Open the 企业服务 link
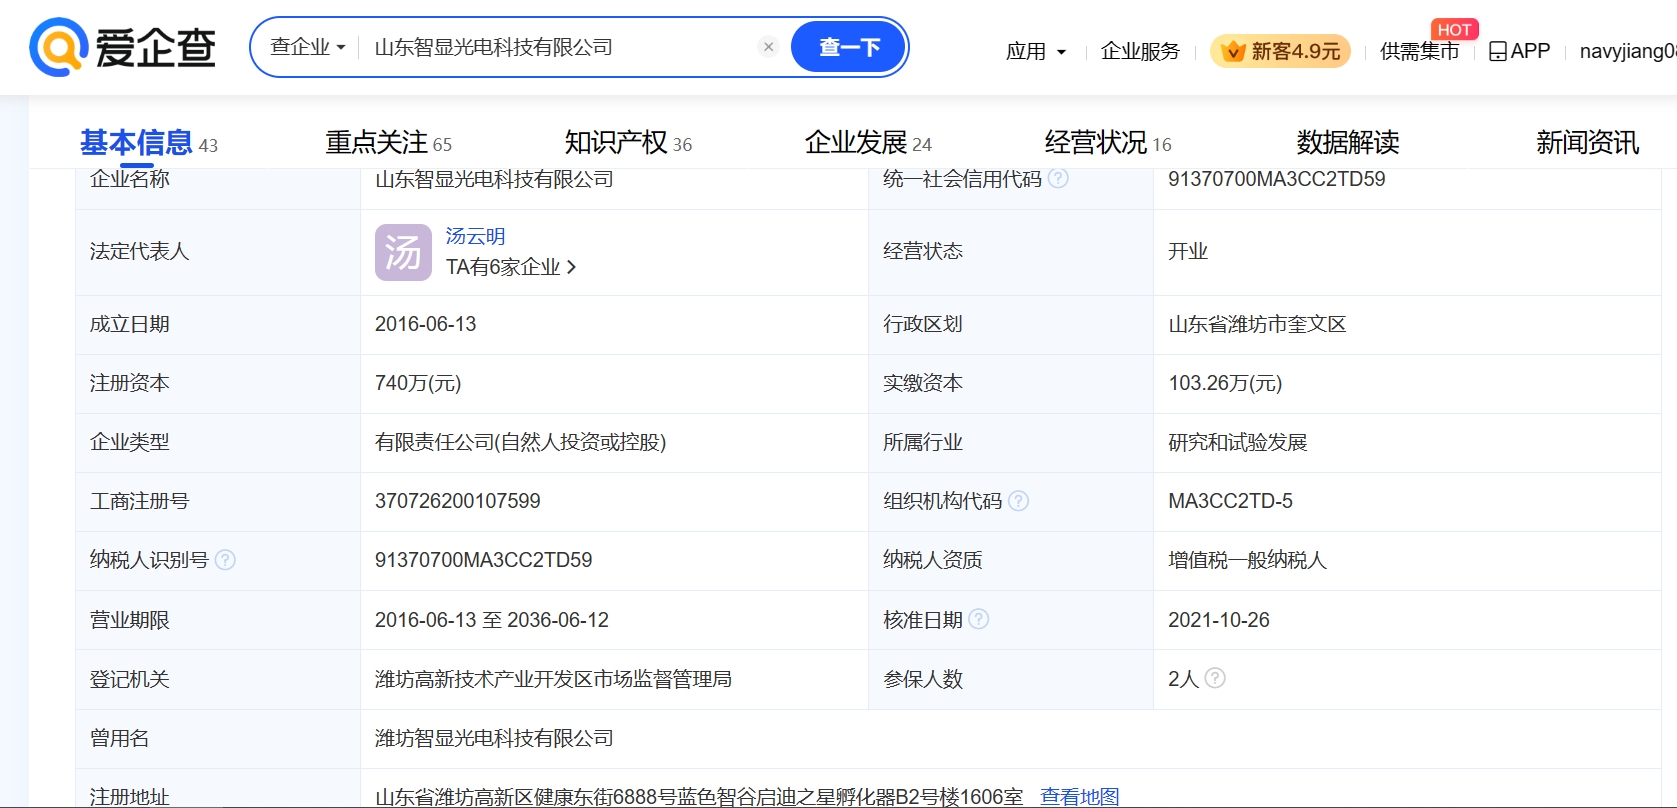1677x808 pixels. click(1140, 51)
